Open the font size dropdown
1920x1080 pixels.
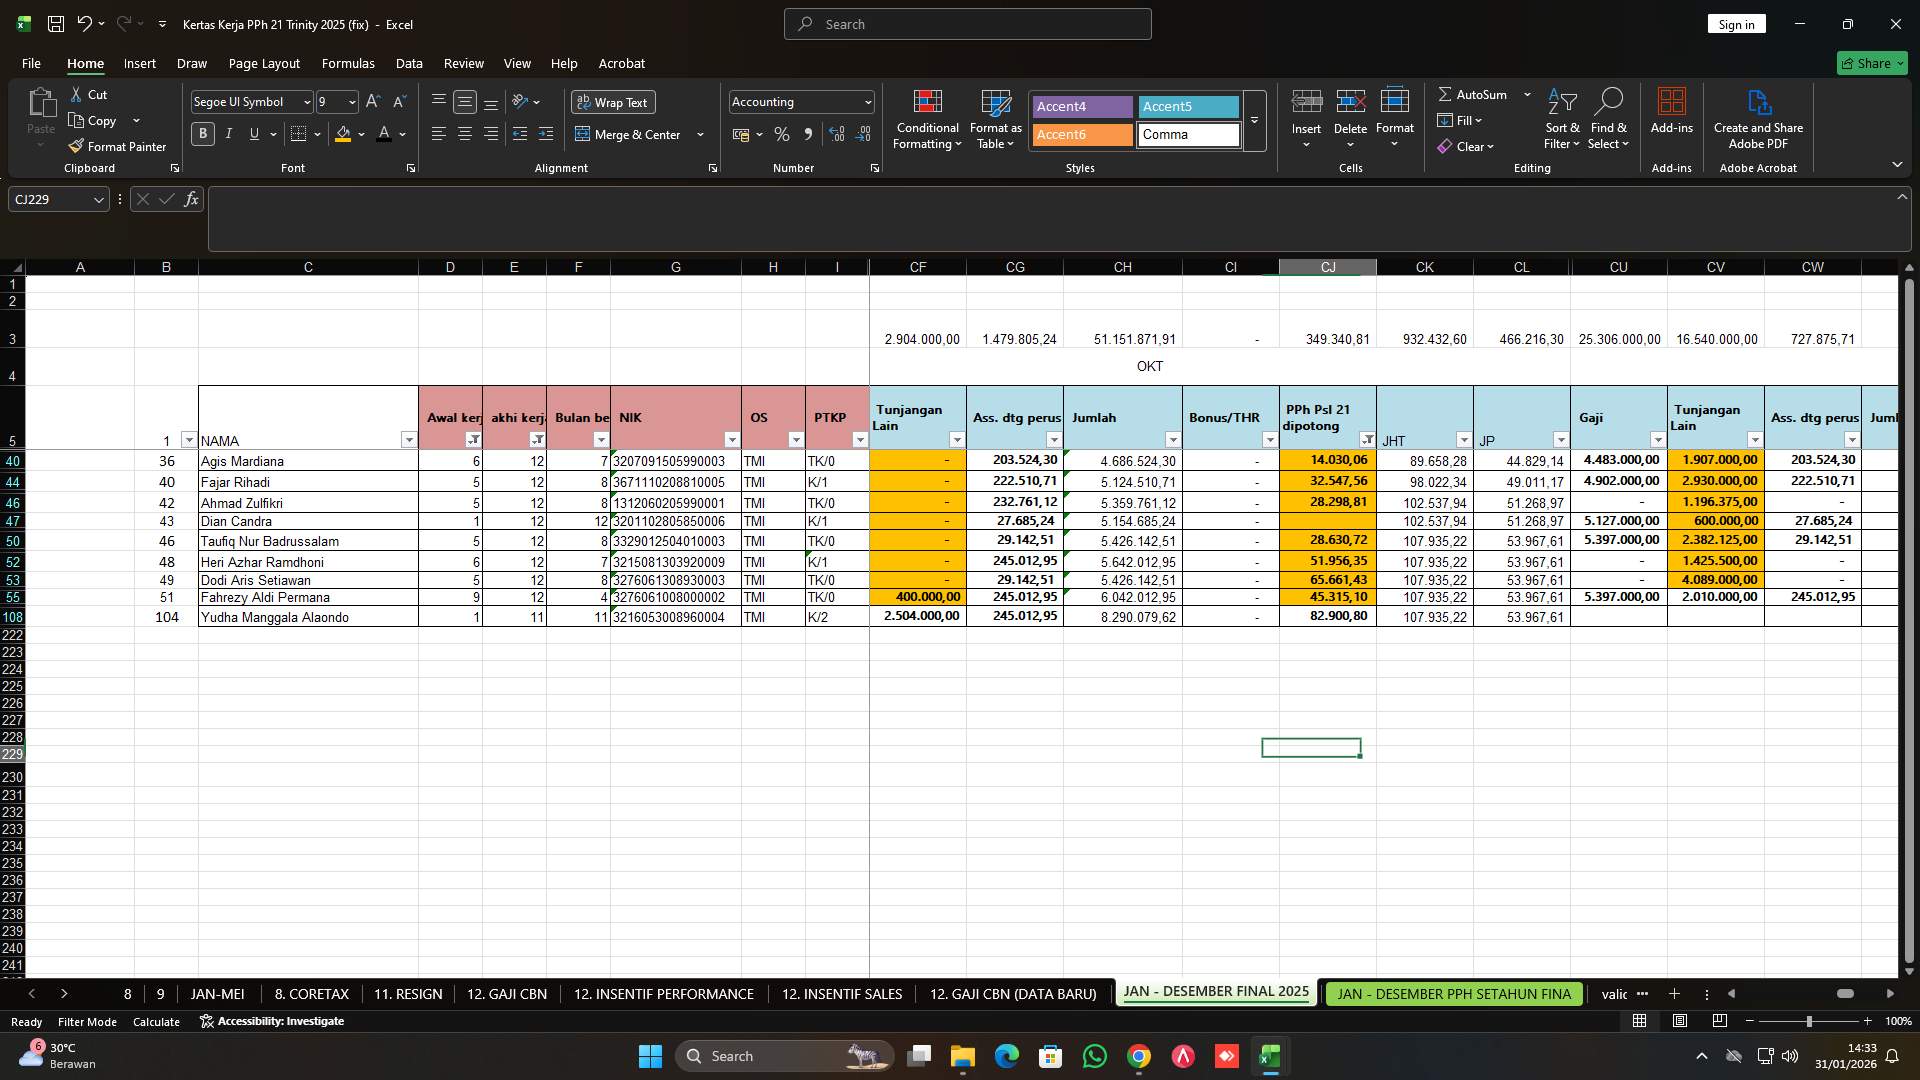coord(351,101)
